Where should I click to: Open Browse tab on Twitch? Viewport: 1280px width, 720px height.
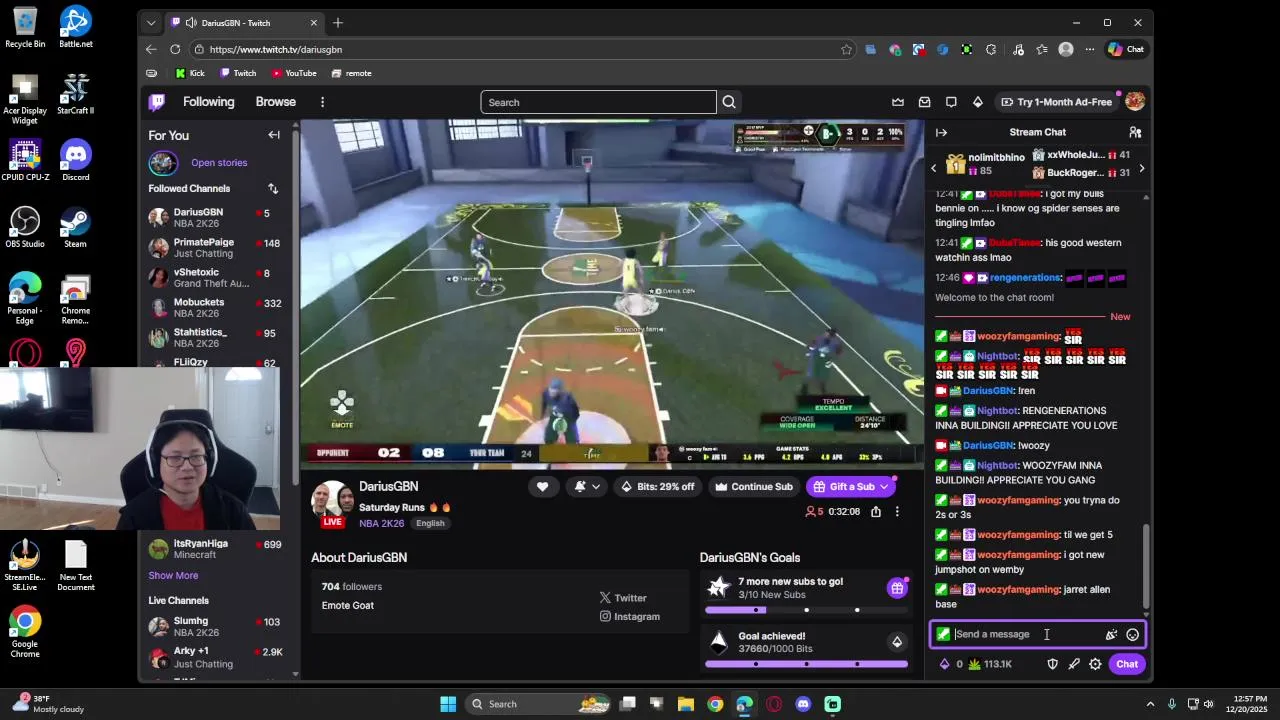[x=275, y=102]
